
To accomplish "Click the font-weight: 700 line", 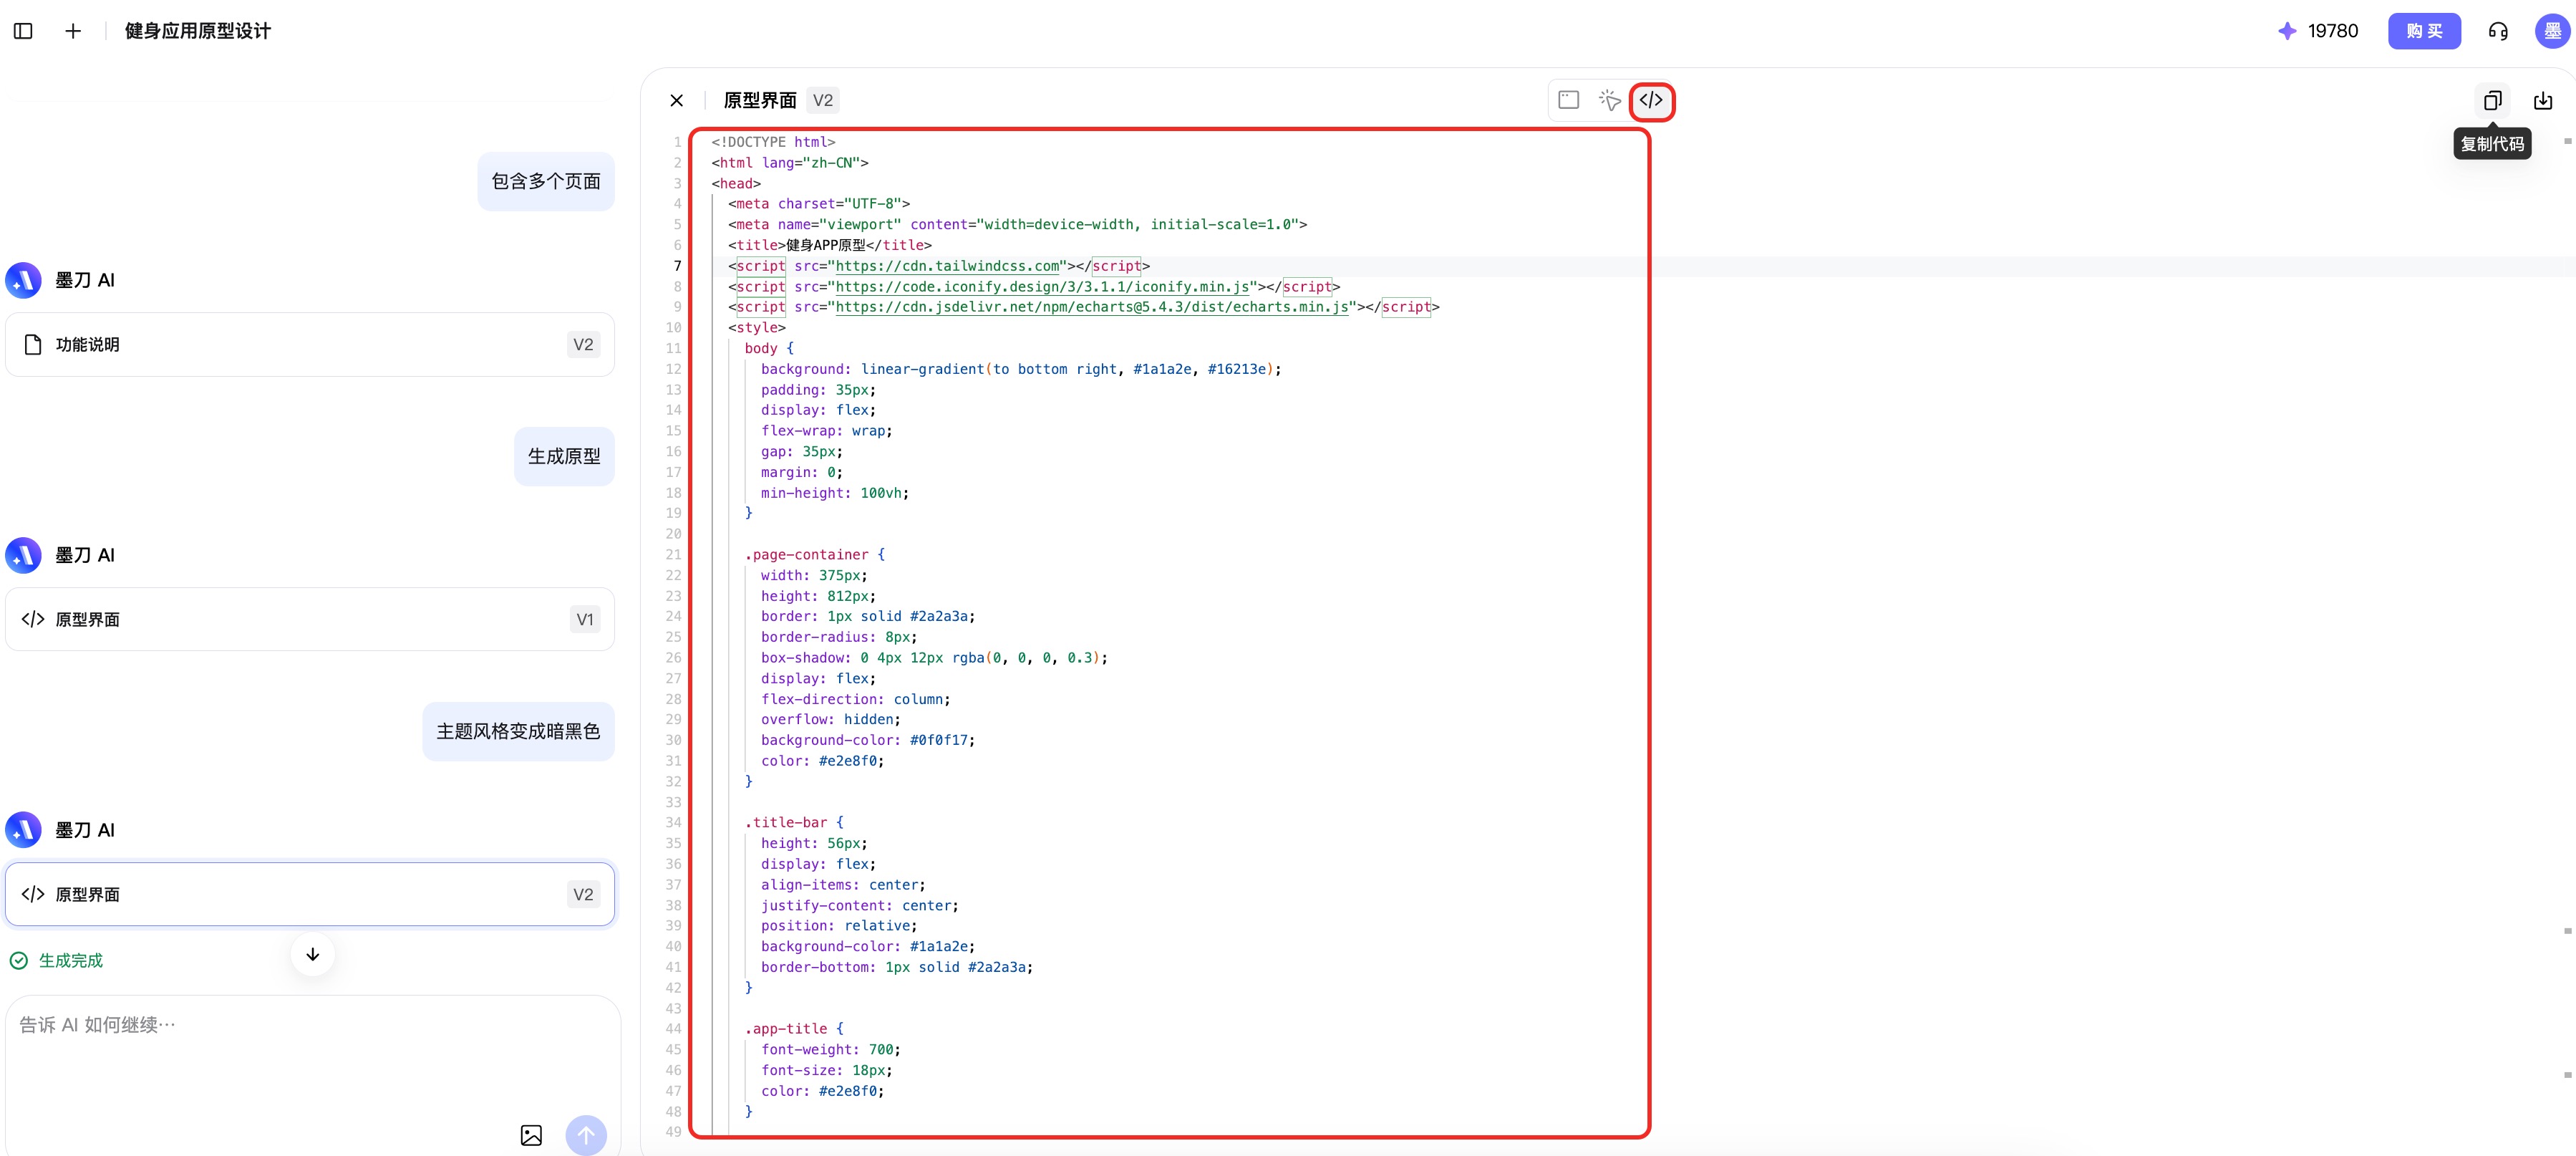I will (x=830, y=1050).
